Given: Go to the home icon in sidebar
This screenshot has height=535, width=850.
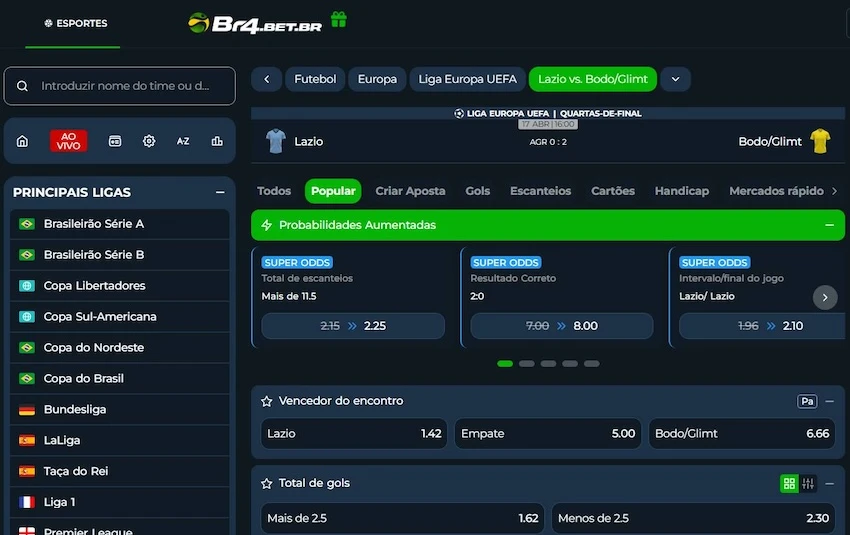Looking at the screenshot, I should pyautogui.click(x=22, y=141).
